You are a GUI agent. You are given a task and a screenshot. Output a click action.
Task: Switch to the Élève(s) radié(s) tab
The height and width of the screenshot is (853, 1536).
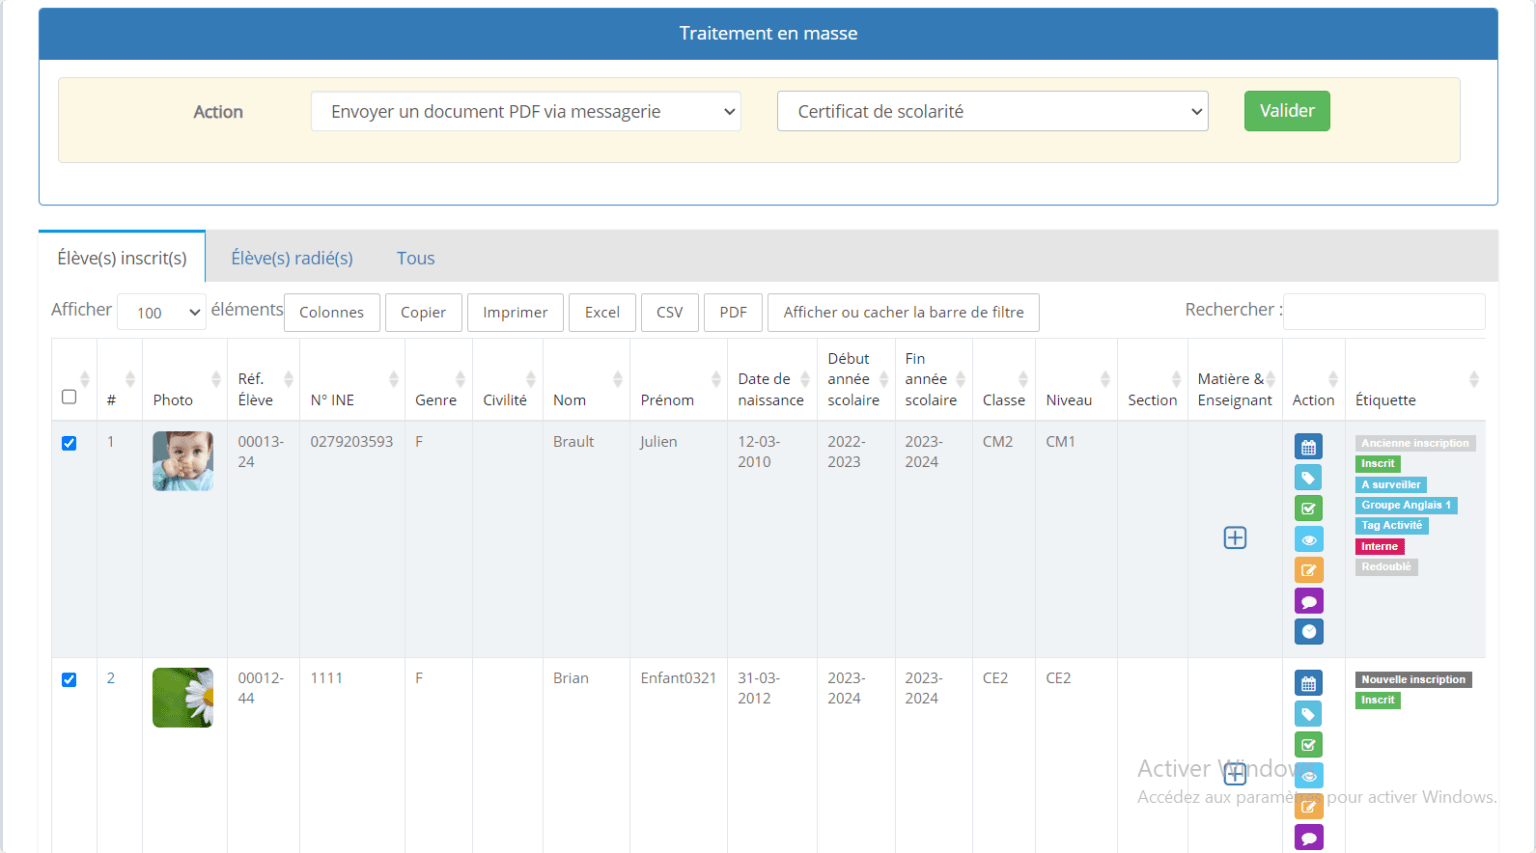[x=292, y=258]
